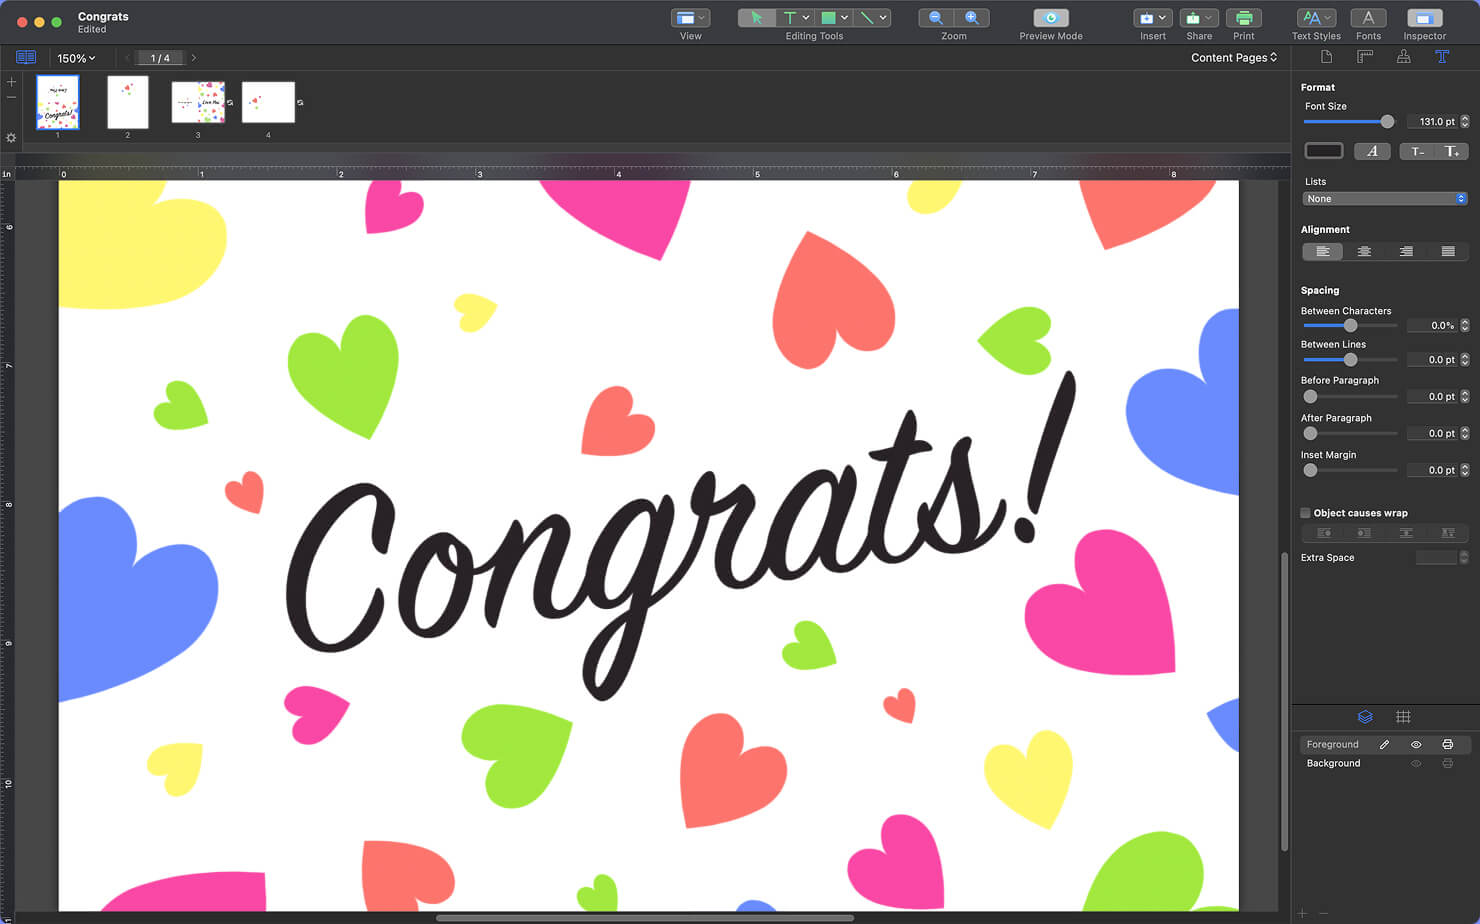Open the Share dropdown

1199,18
